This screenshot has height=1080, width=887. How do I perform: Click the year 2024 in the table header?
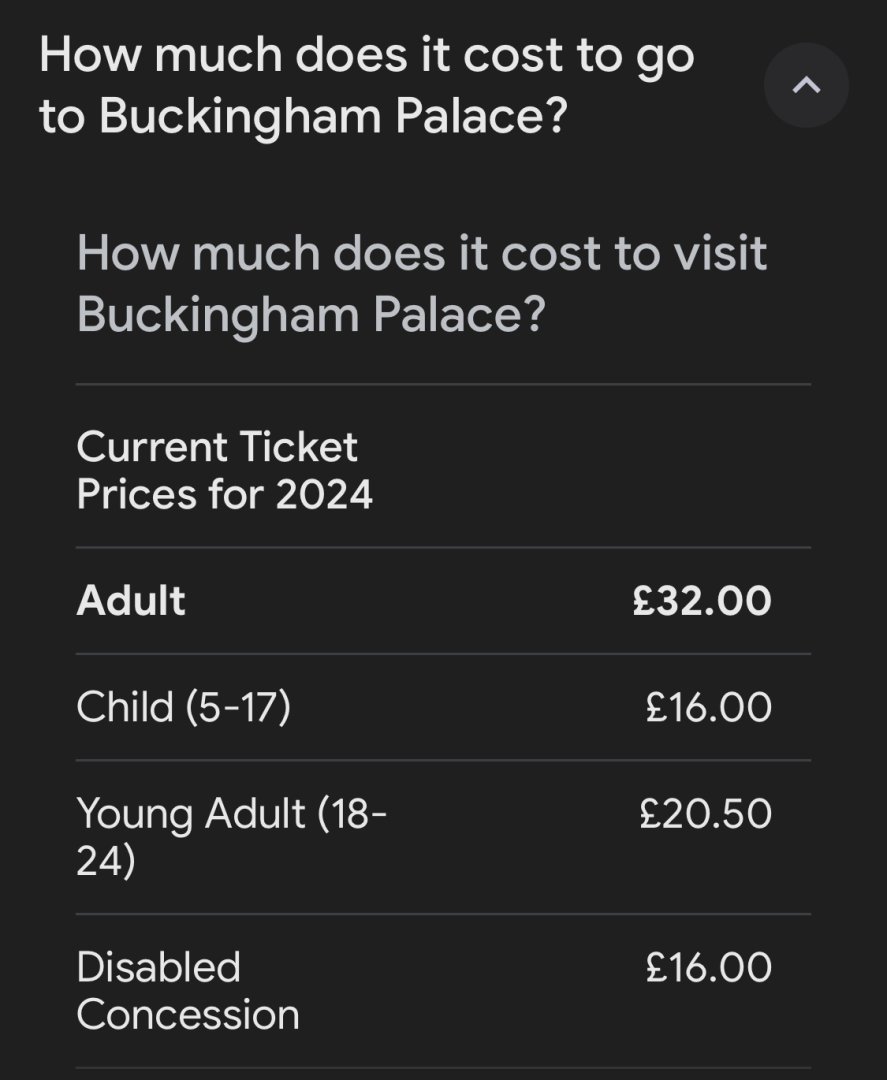pos(324,494)
